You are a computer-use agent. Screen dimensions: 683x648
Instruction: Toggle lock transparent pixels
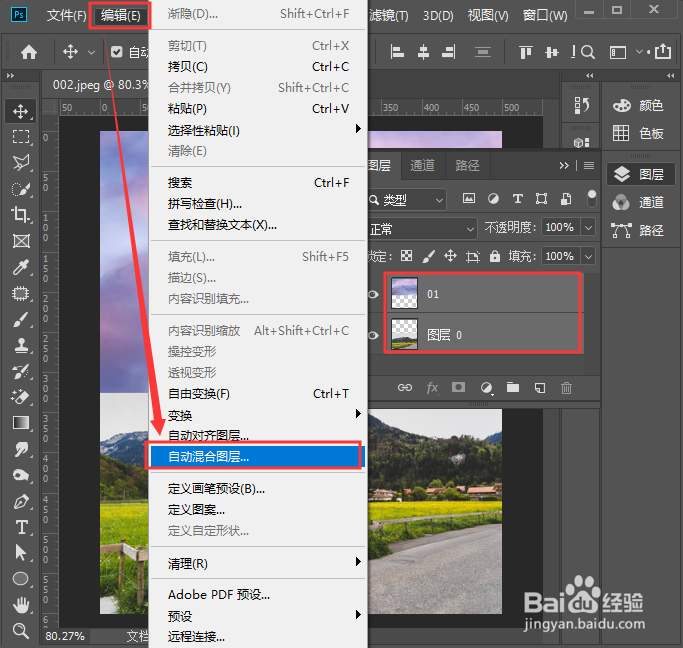pyautogui.click(x=406, y=256)
